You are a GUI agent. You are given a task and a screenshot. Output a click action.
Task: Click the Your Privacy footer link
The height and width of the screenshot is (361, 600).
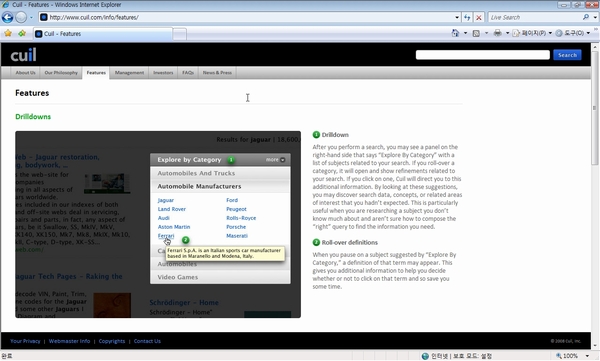(x=25, y=341)
